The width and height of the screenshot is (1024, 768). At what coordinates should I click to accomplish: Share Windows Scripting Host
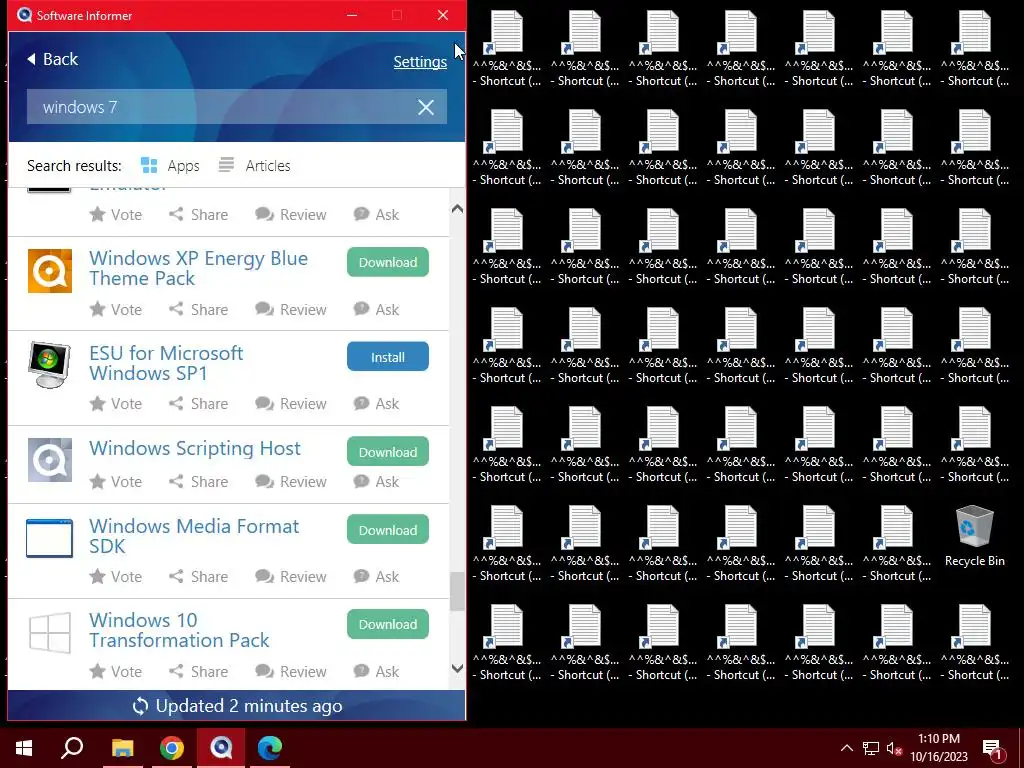point(199,482)
